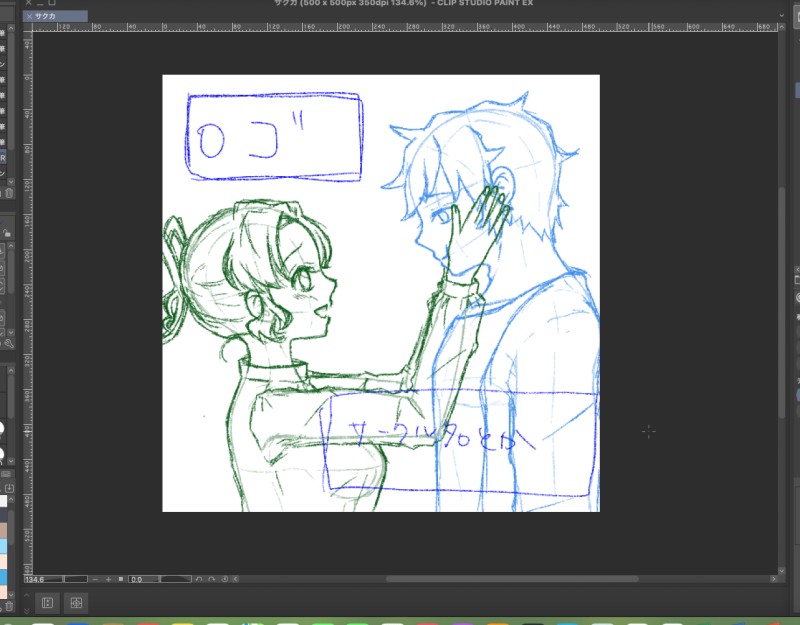Viewport: 800px width, 625px height.
Task: Close the サクカ canvas tab
Action: point(30,16)
